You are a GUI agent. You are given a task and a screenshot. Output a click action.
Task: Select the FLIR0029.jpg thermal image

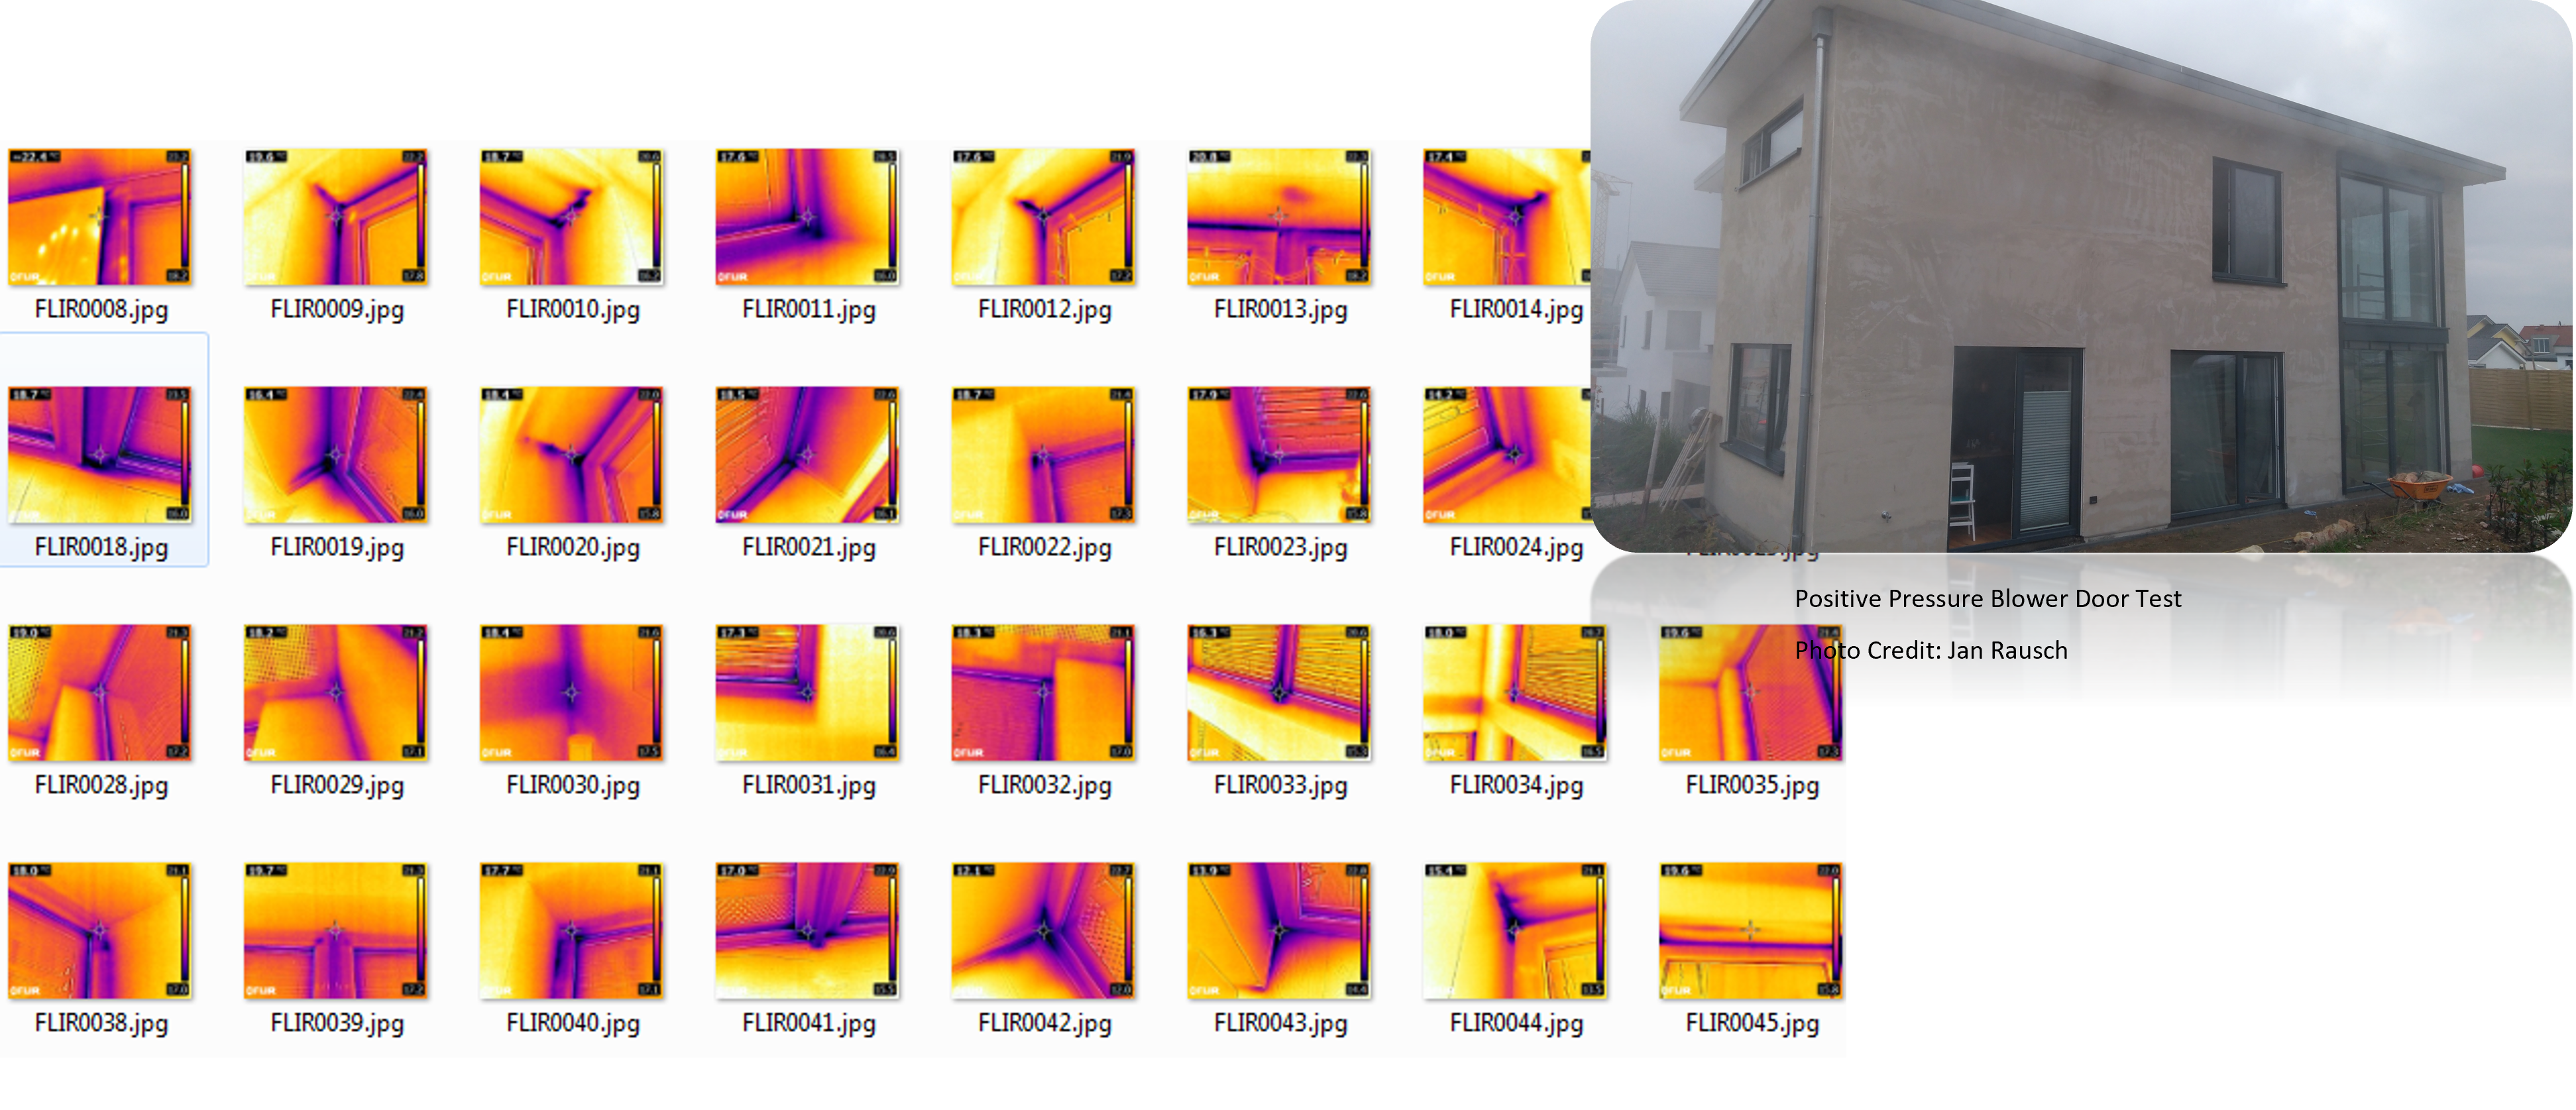pos(336,693)
